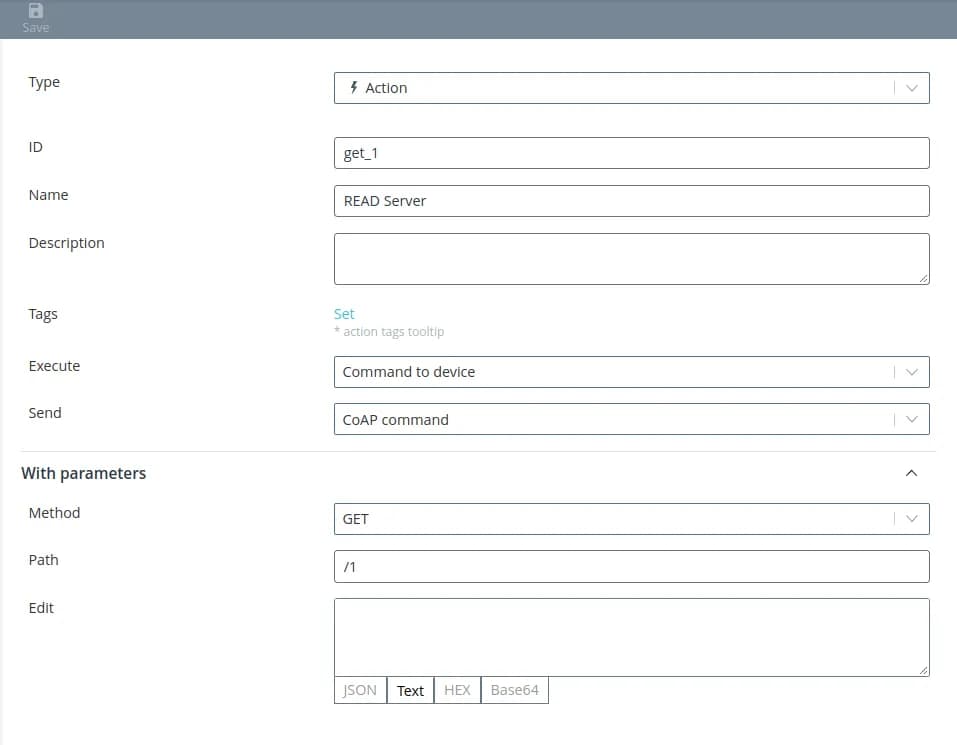Click the Path input field
The image size is (957, 745).
[631, 567]
